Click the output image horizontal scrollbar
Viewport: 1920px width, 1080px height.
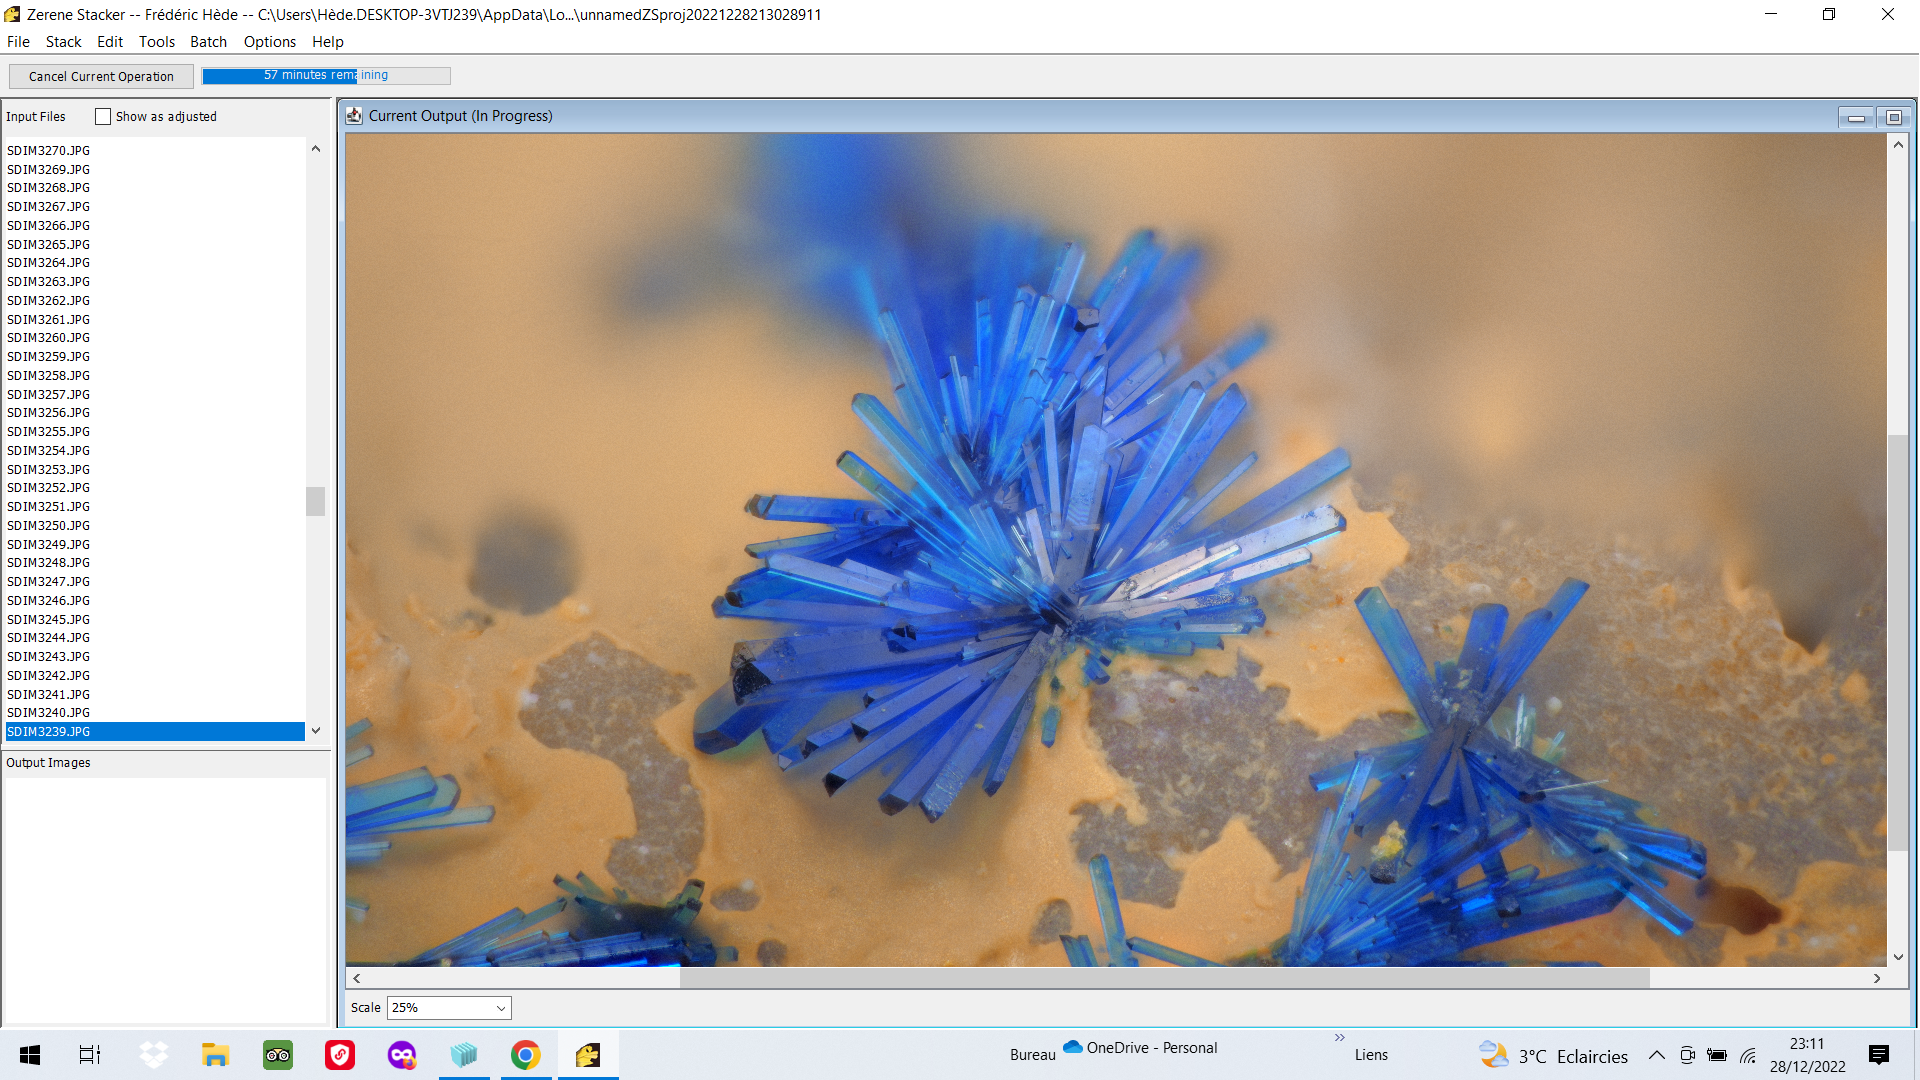click(1164, 978)
